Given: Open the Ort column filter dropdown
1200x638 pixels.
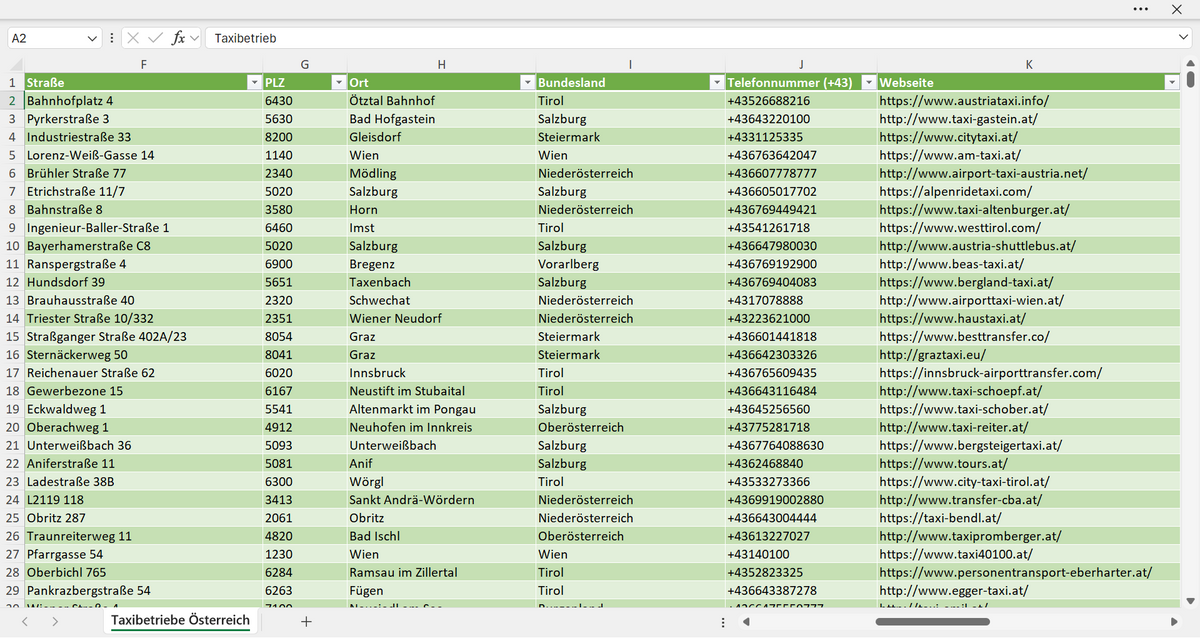Looking at the screenshot, I should click(527, 82).
